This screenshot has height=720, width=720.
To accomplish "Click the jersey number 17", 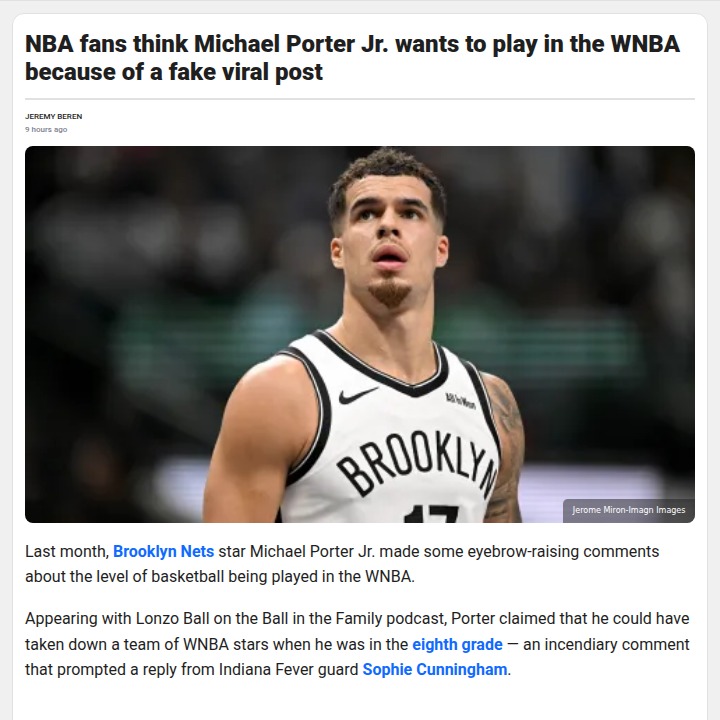I will point(432,514).
